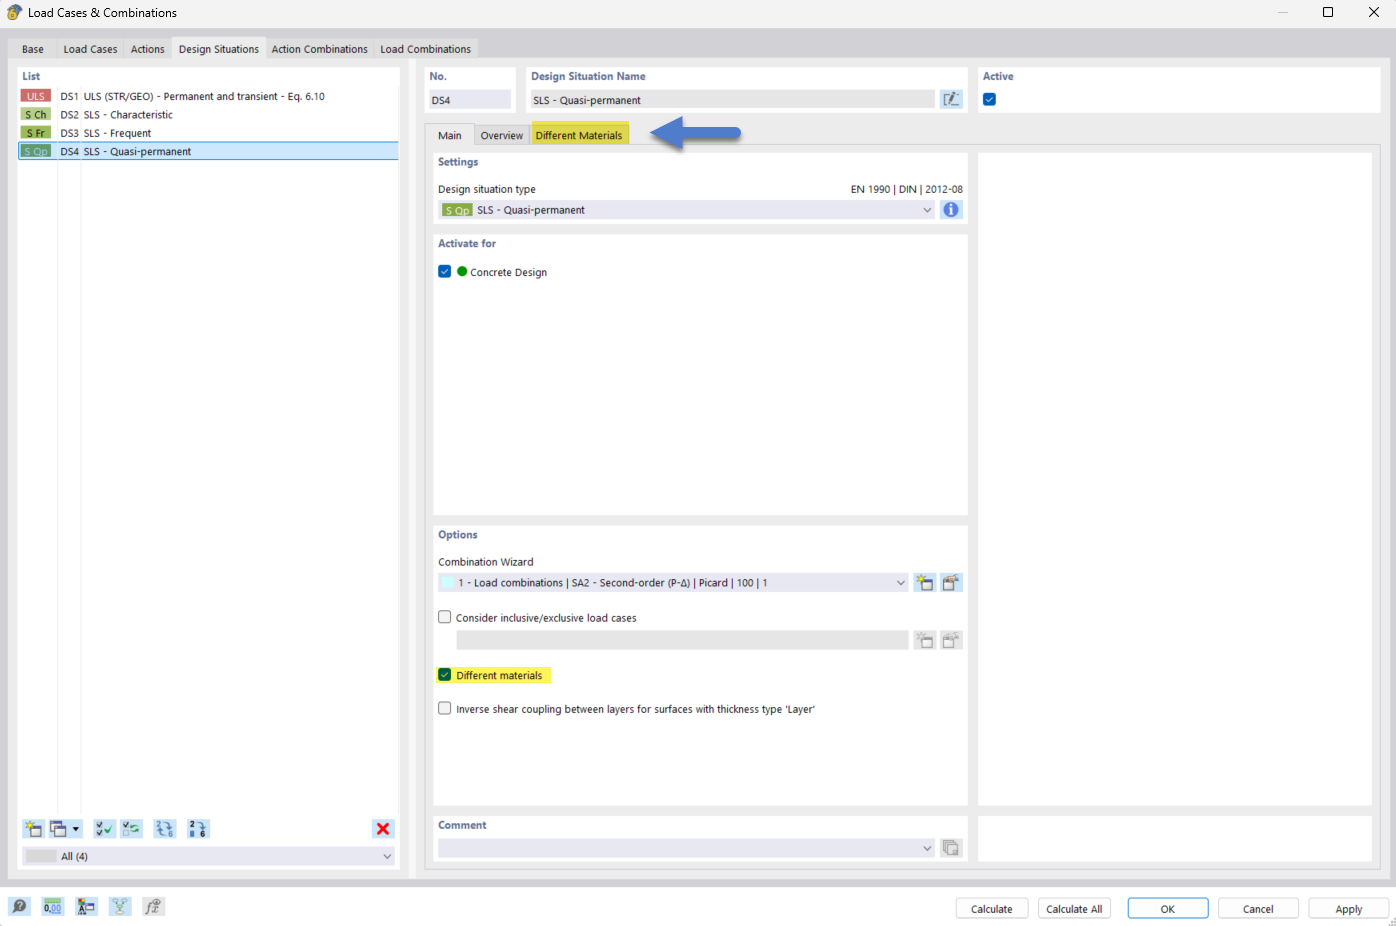Open the Different Materials tab

click(x=580, y=133)
